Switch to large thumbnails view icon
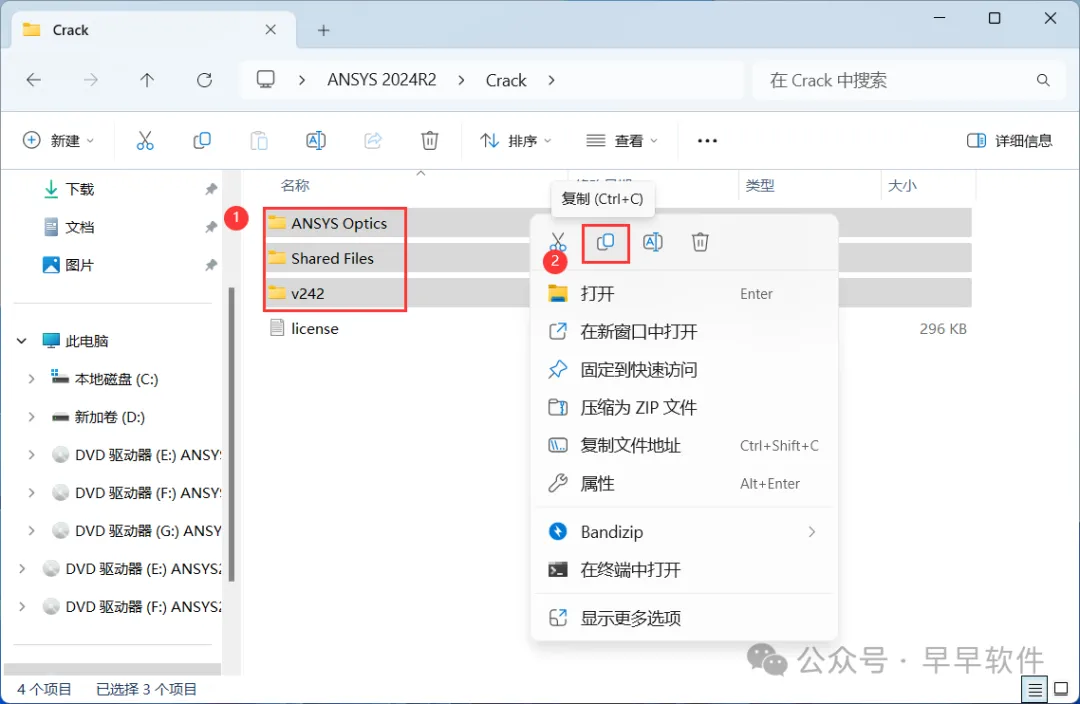The image size is (1080, 704). coord(1061,689)
